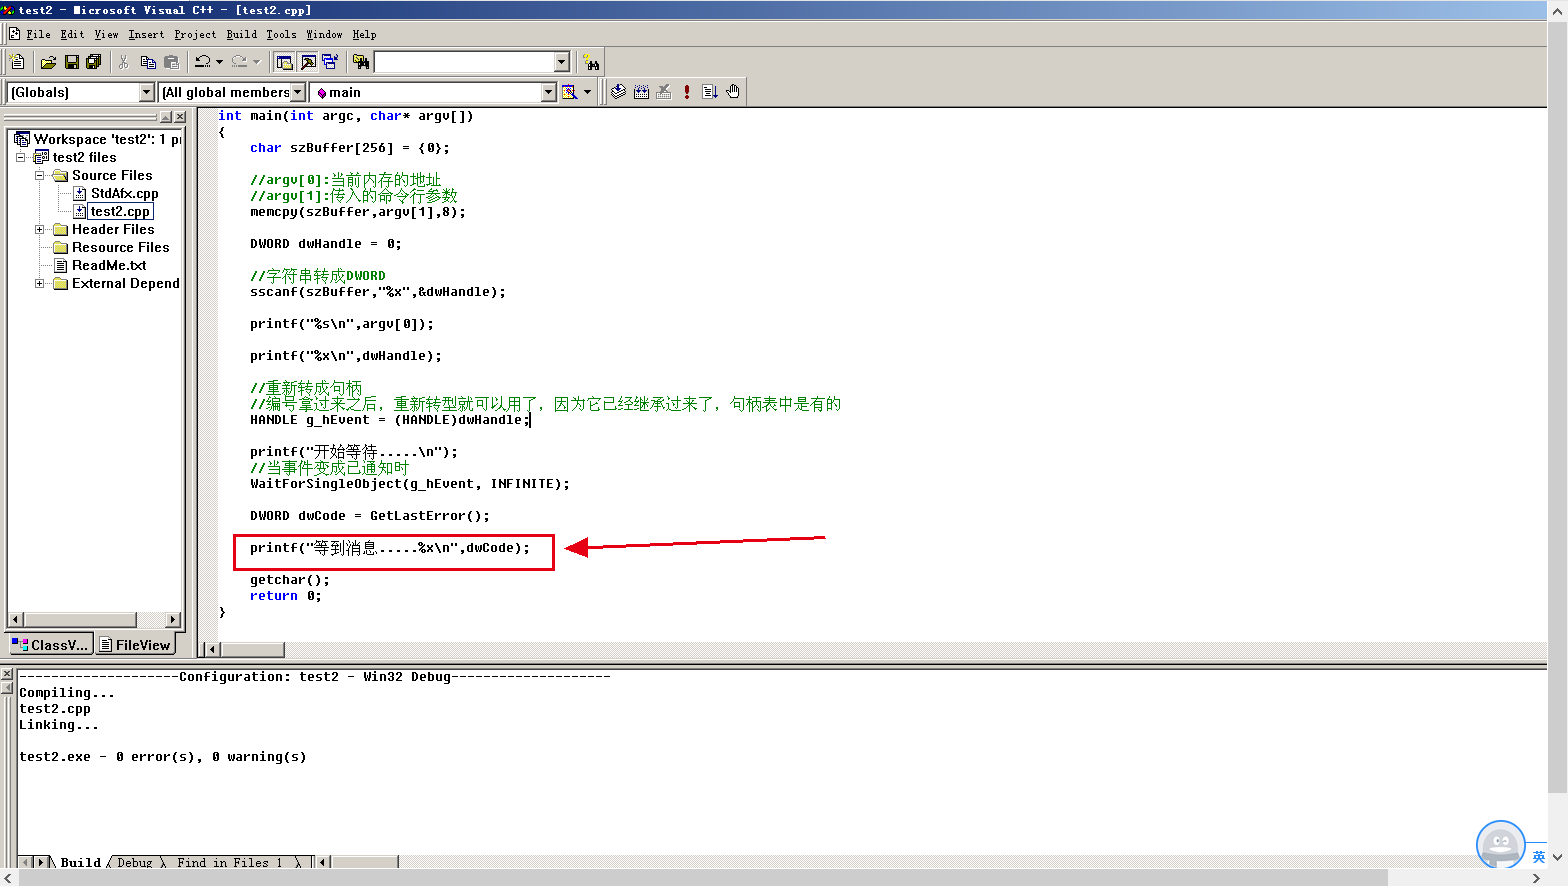This screenshot has width=1568, height=886.
Task: Toggle the Workspace pane toolbar button
Action: [285, 62]
